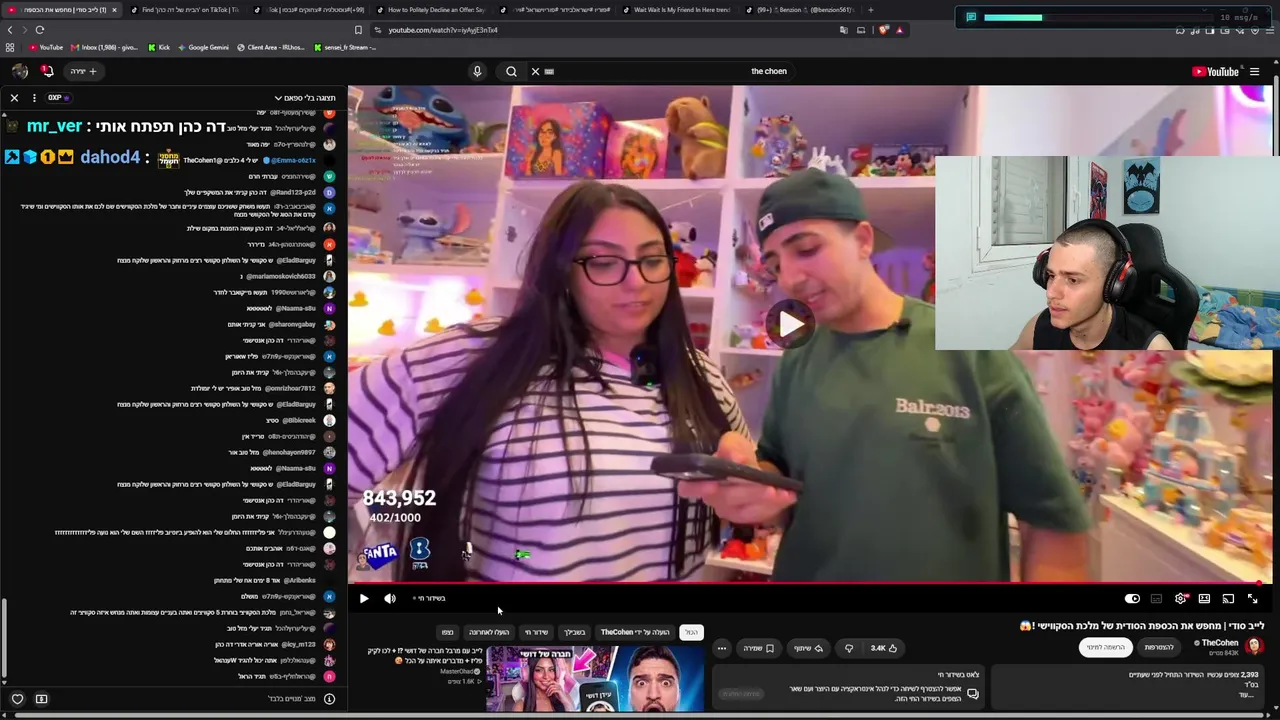Open the apps grid in bookmarks bar
The height and width of the screenshot is (720, 1280).
pyautogui.click(x=10, y=47)
